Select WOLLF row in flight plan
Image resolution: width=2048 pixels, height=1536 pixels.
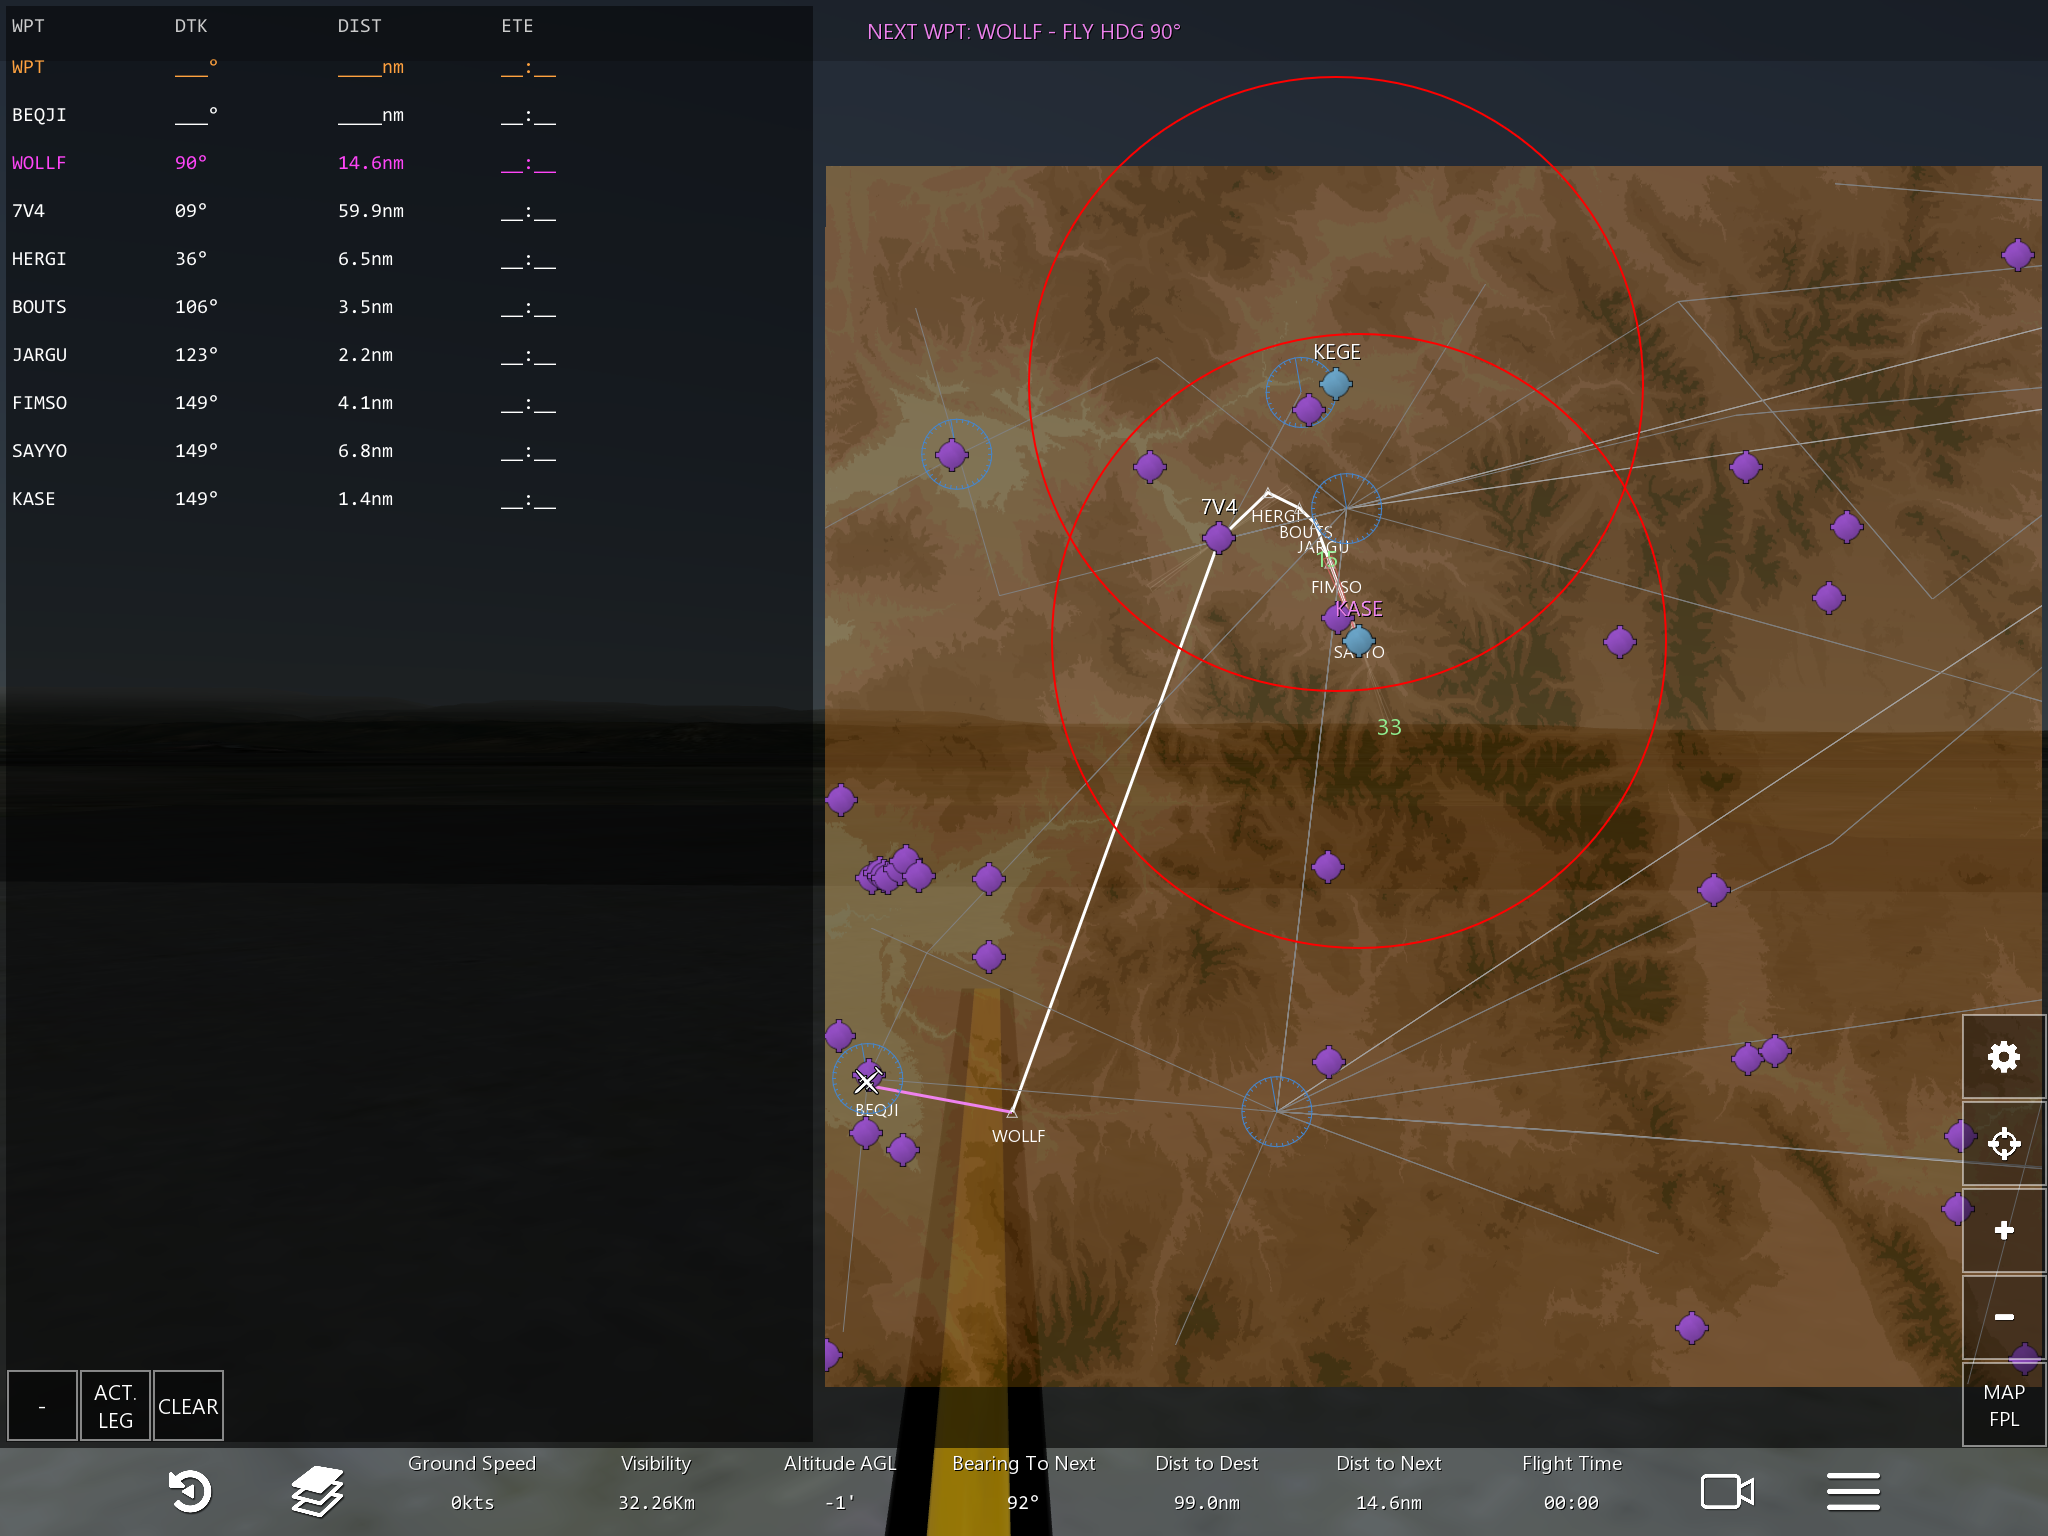pos(40,163)
